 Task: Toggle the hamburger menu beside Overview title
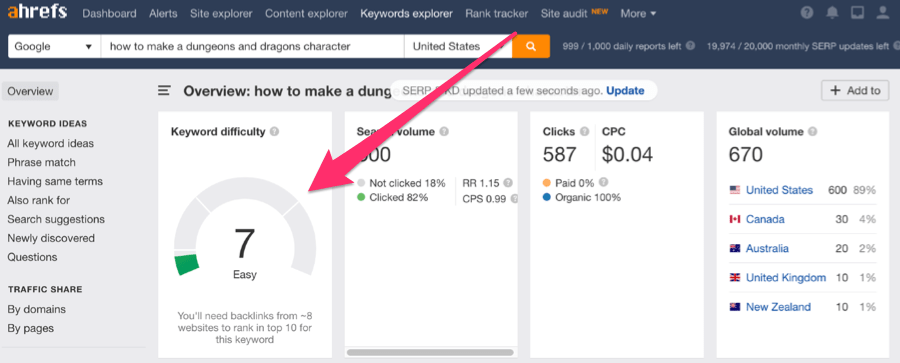[x=165, y=91]
